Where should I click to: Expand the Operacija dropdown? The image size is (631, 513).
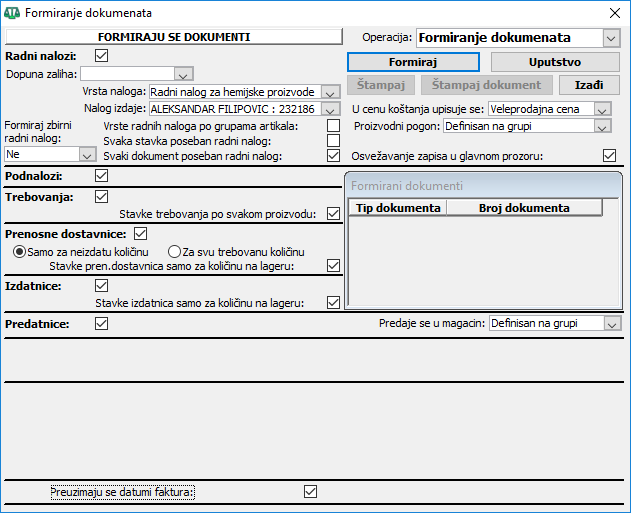point(611,38)
